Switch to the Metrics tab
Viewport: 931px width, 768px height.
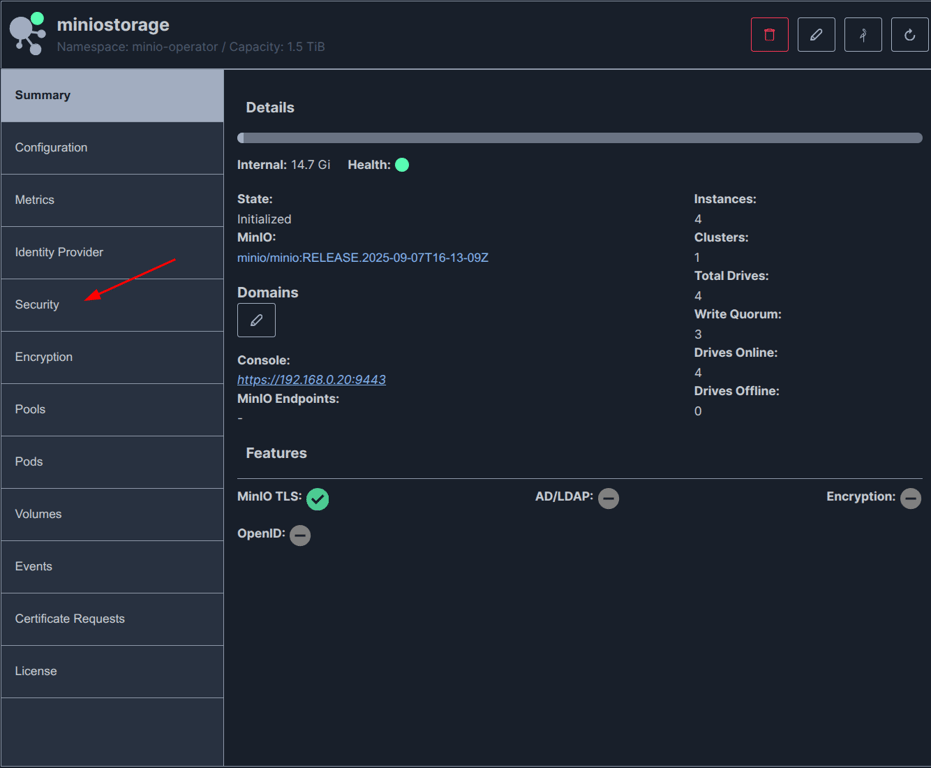pos(112,200)
